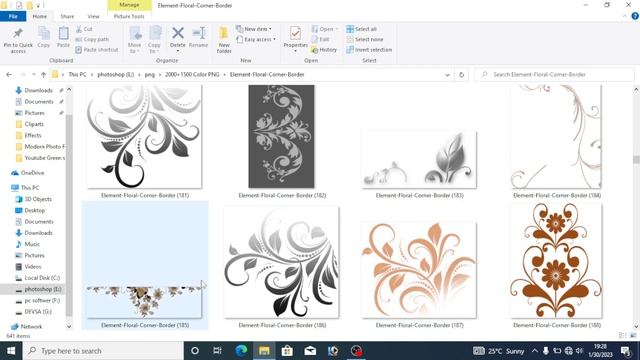Image resolution: width=640 pixels, height=360 pixels.
Task: Click Edit in the Open group
Action: coord(320,39)
